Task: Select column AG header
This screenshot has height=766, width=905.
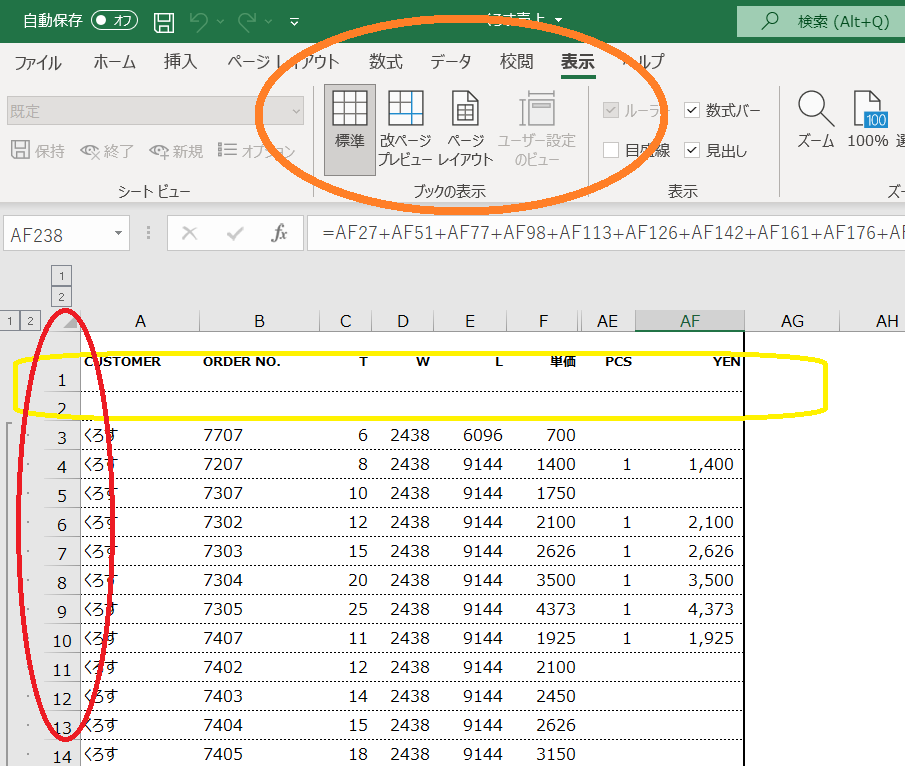Action: (x=792, y=321)
